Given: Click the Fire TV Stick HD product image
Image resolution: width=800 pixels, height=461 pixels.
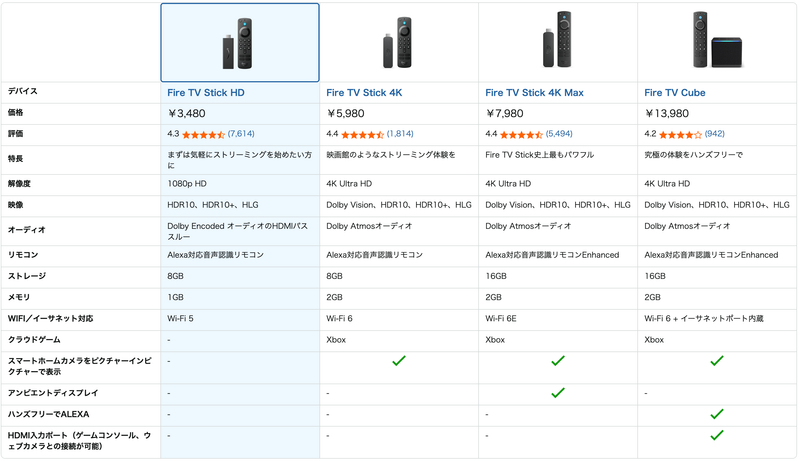Looking at the screenshot, I should pos(240,42).
